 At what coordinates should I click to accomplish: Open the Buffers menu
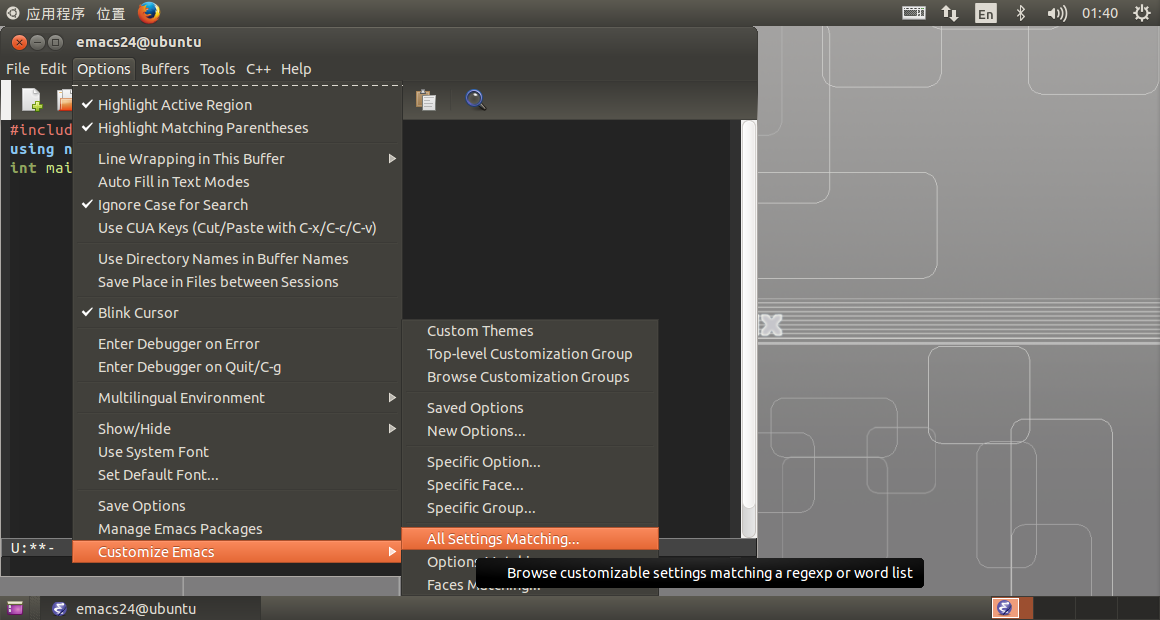(165, 69)
